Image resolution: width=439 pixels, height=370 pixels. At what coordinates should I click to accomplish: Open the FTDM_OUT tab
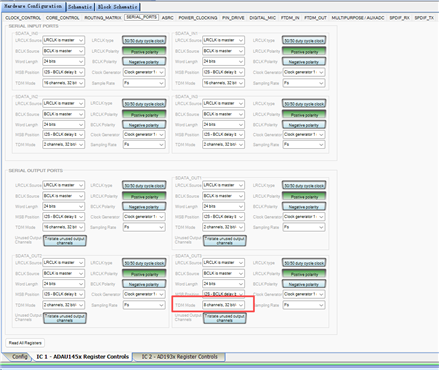point(315,18)
